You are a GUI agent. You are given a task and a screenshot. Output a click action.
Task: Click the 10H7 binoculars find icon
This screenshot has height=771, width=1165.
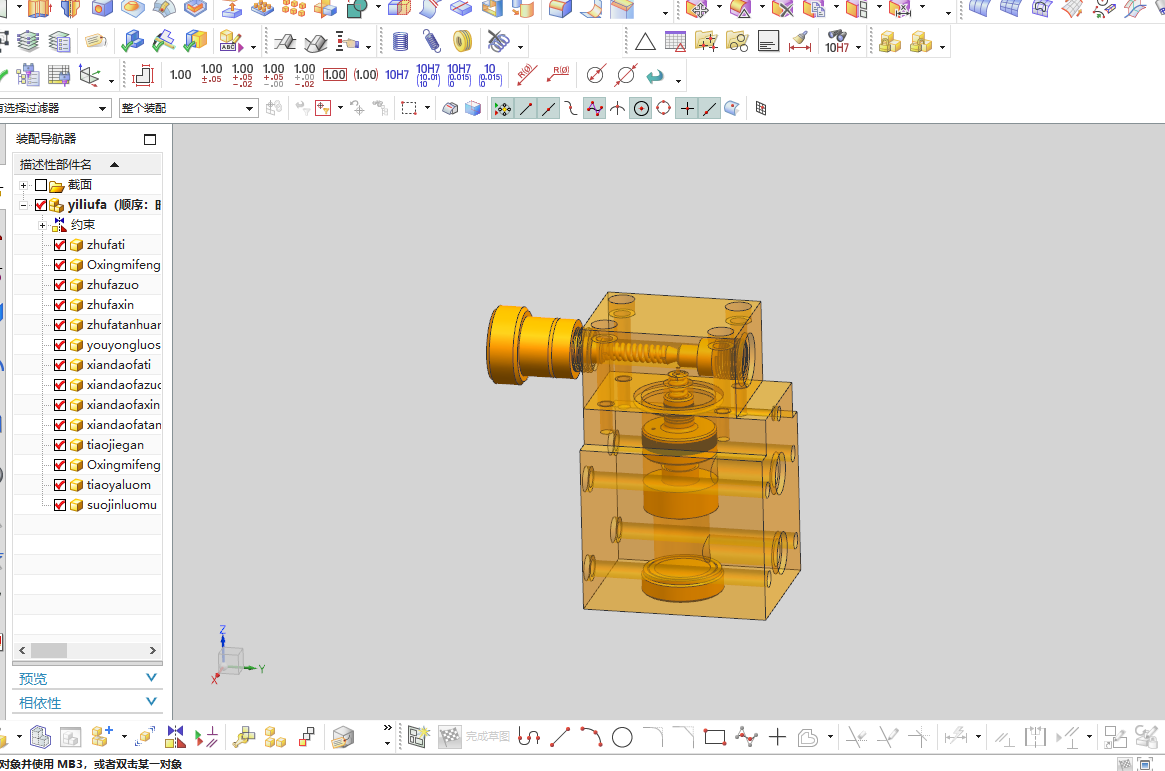[x=837, y=42]
